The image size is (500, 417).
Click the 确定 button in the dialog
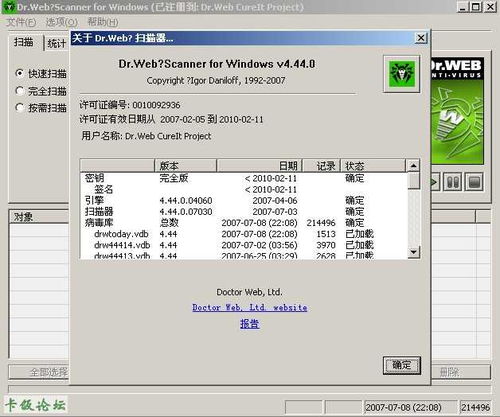click(402, 365)
